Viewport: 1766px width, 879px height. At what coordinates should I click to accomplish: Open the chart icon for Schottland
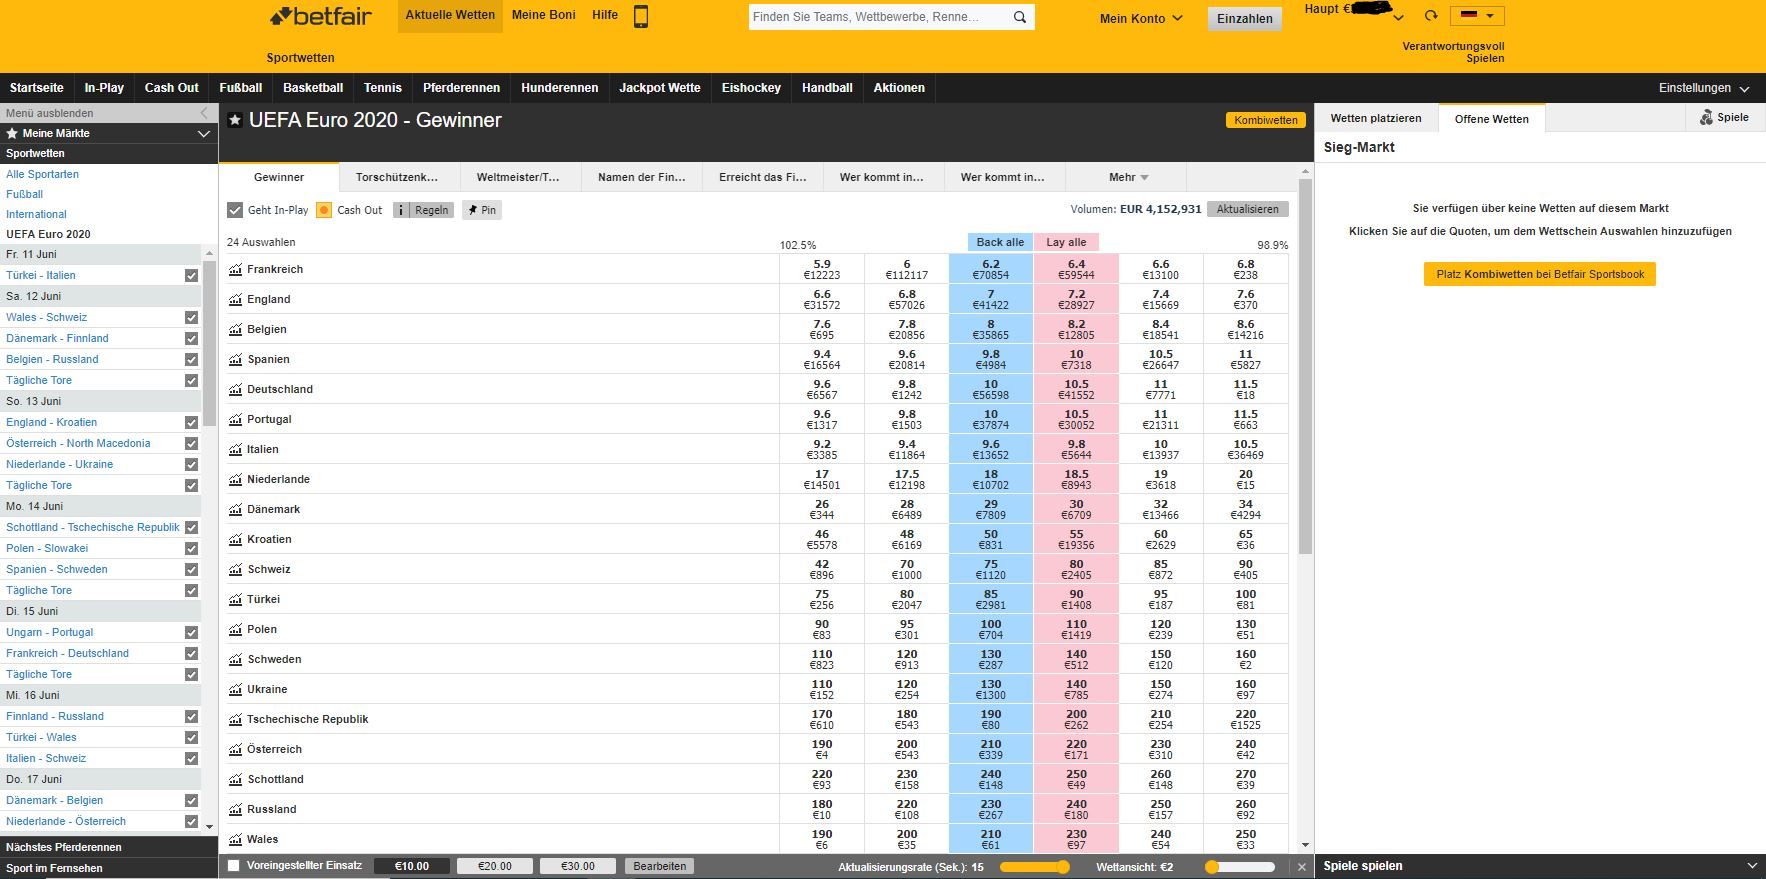pyautogui.click(x=236, y=779)
